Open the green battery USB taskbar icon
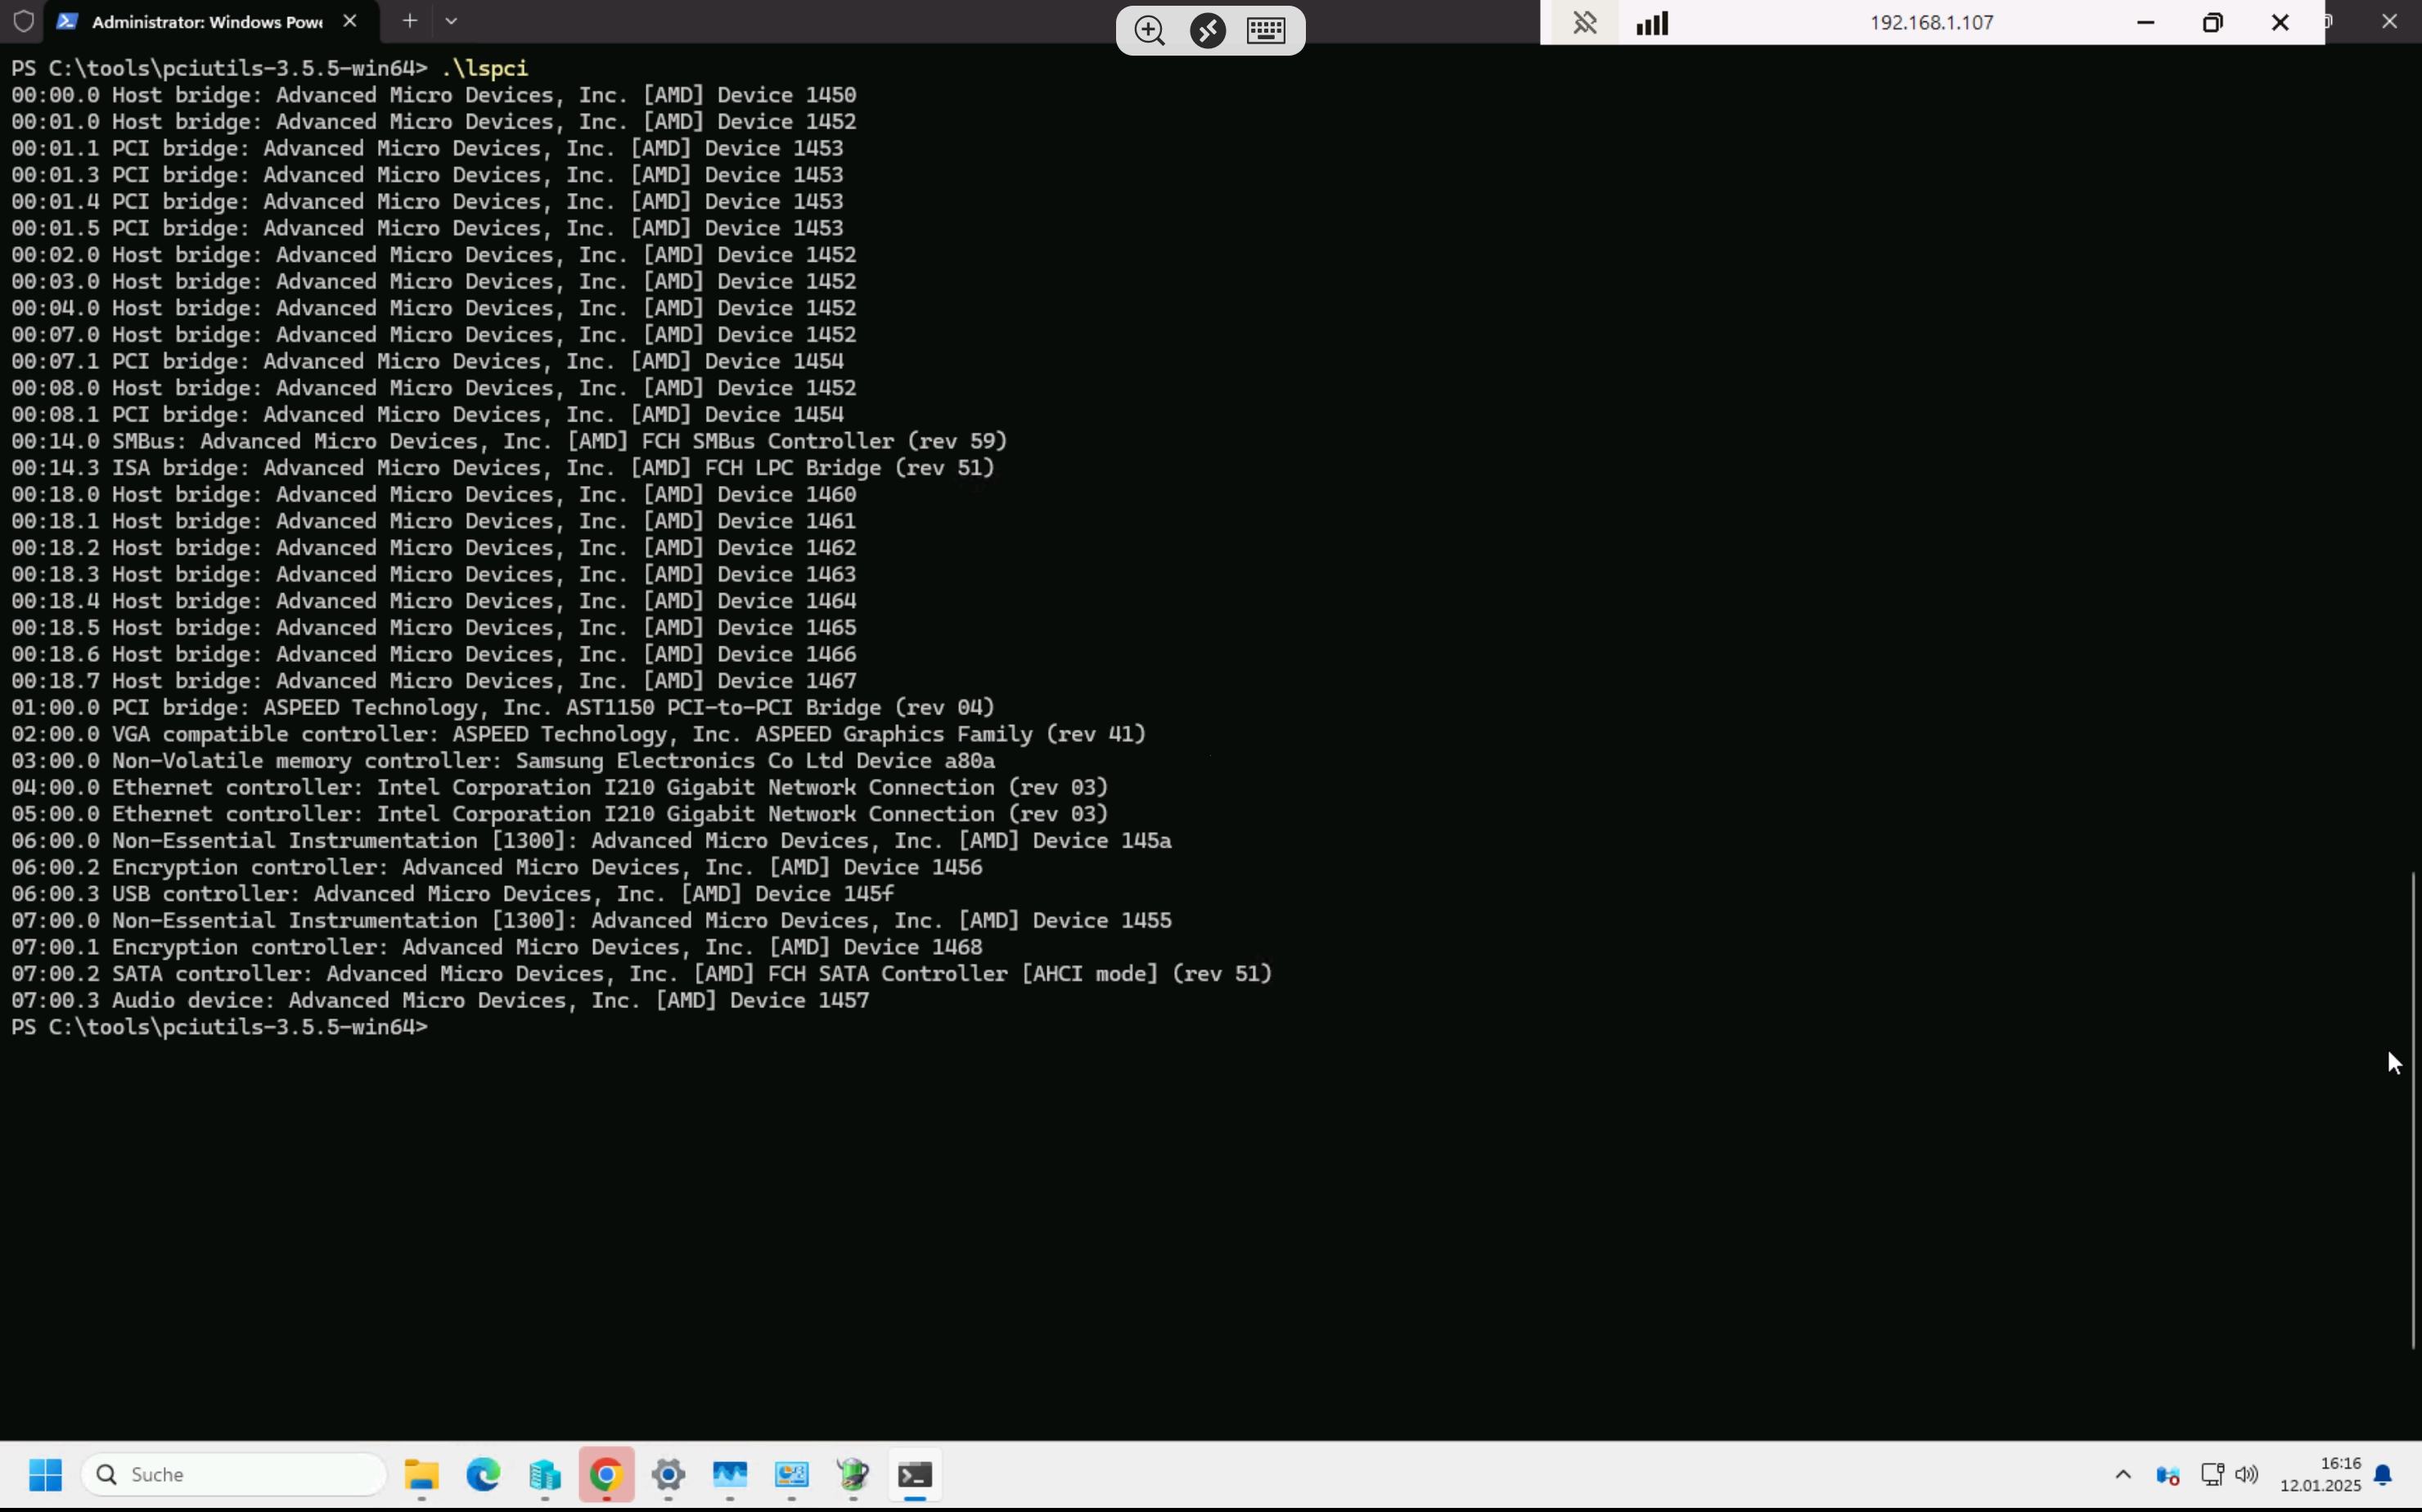 click(854, 1474)
